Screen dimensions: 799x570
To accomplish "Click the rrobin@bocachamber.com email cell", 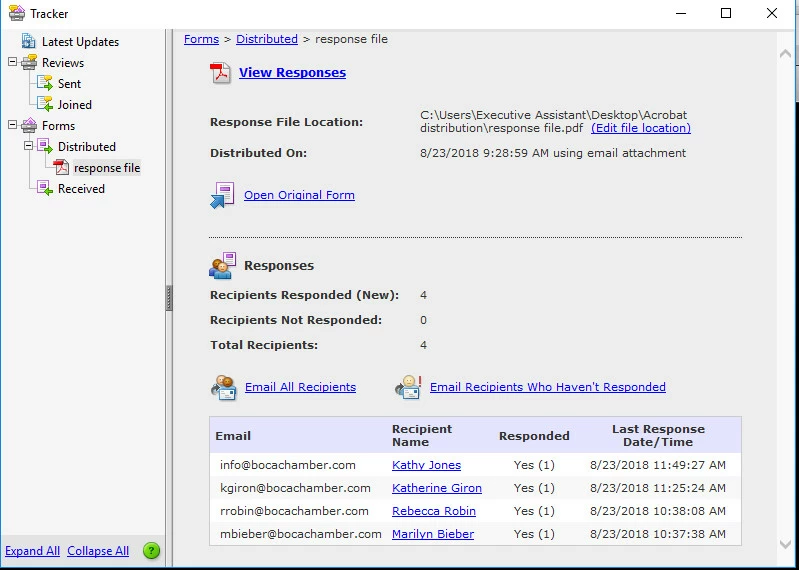I will pyautogui.click(x=294, y=511).
